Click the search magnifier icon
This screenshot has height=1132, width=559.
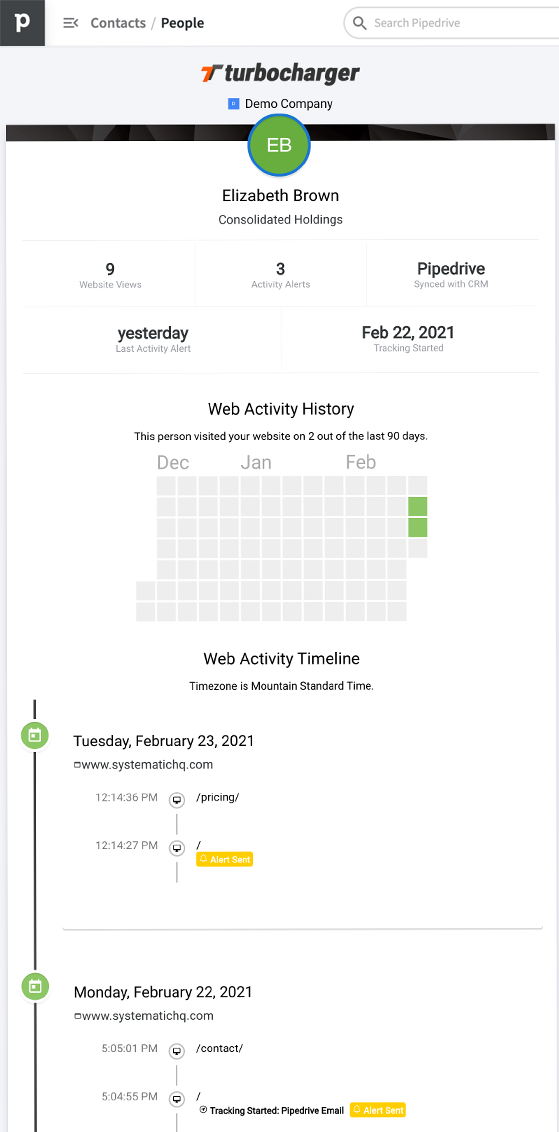pyautogui.click(x=359, y=23)
